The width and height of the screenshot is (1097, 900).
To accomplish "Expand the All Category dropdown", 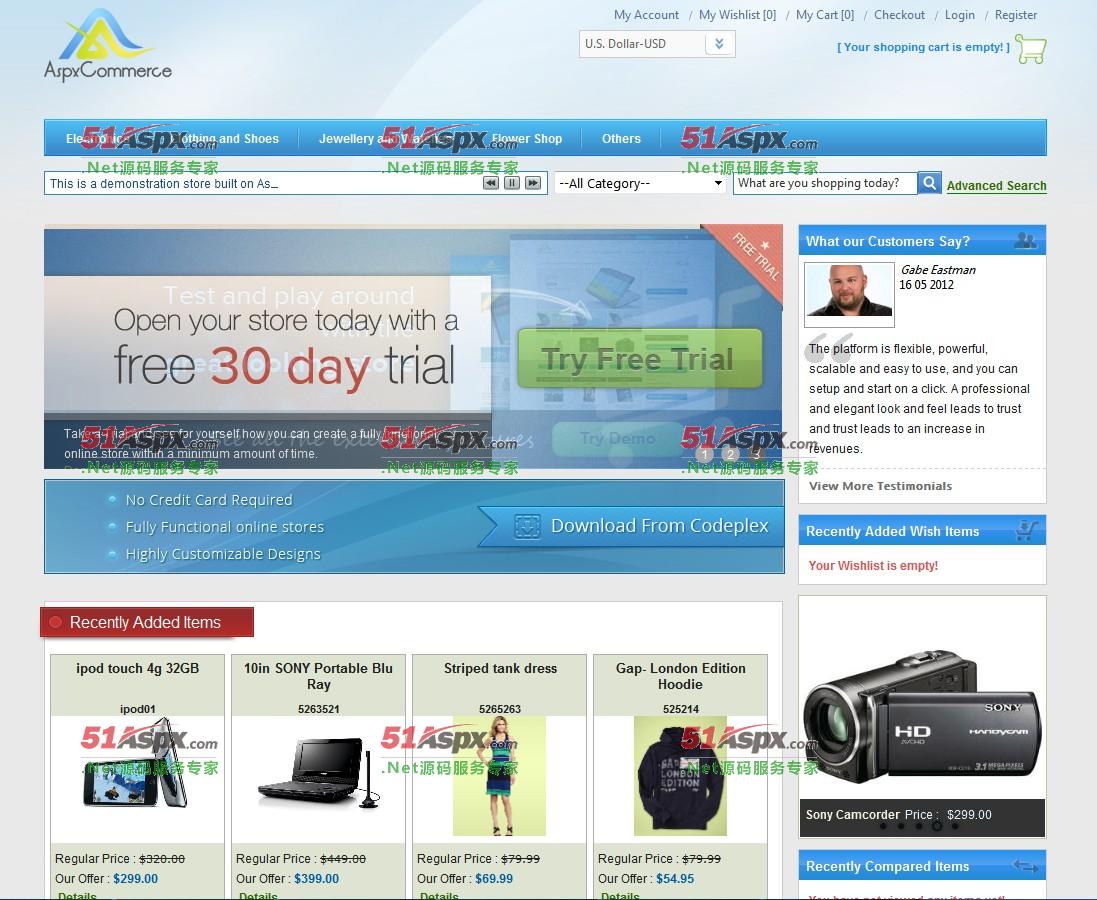I will 640,183.
